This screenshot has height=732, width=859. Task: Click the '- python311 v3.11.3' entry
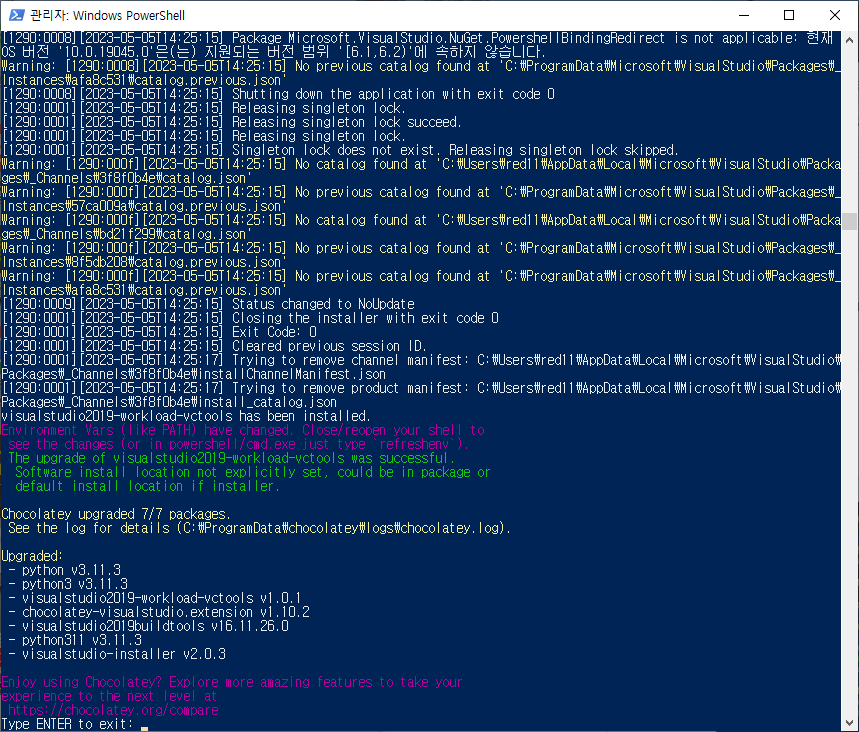[x=75, y=640]
